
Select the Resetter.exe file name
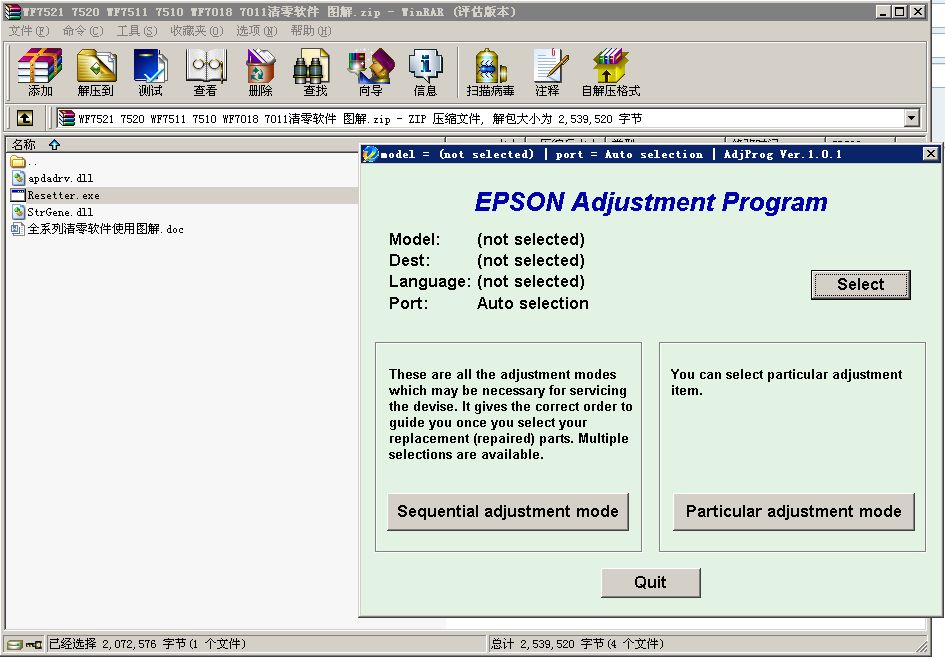(x=63, y=195)
